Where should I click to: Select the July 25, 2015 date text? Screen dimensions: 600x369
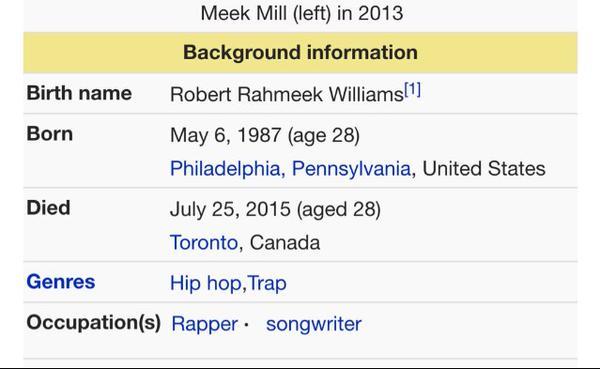(230, 209)
